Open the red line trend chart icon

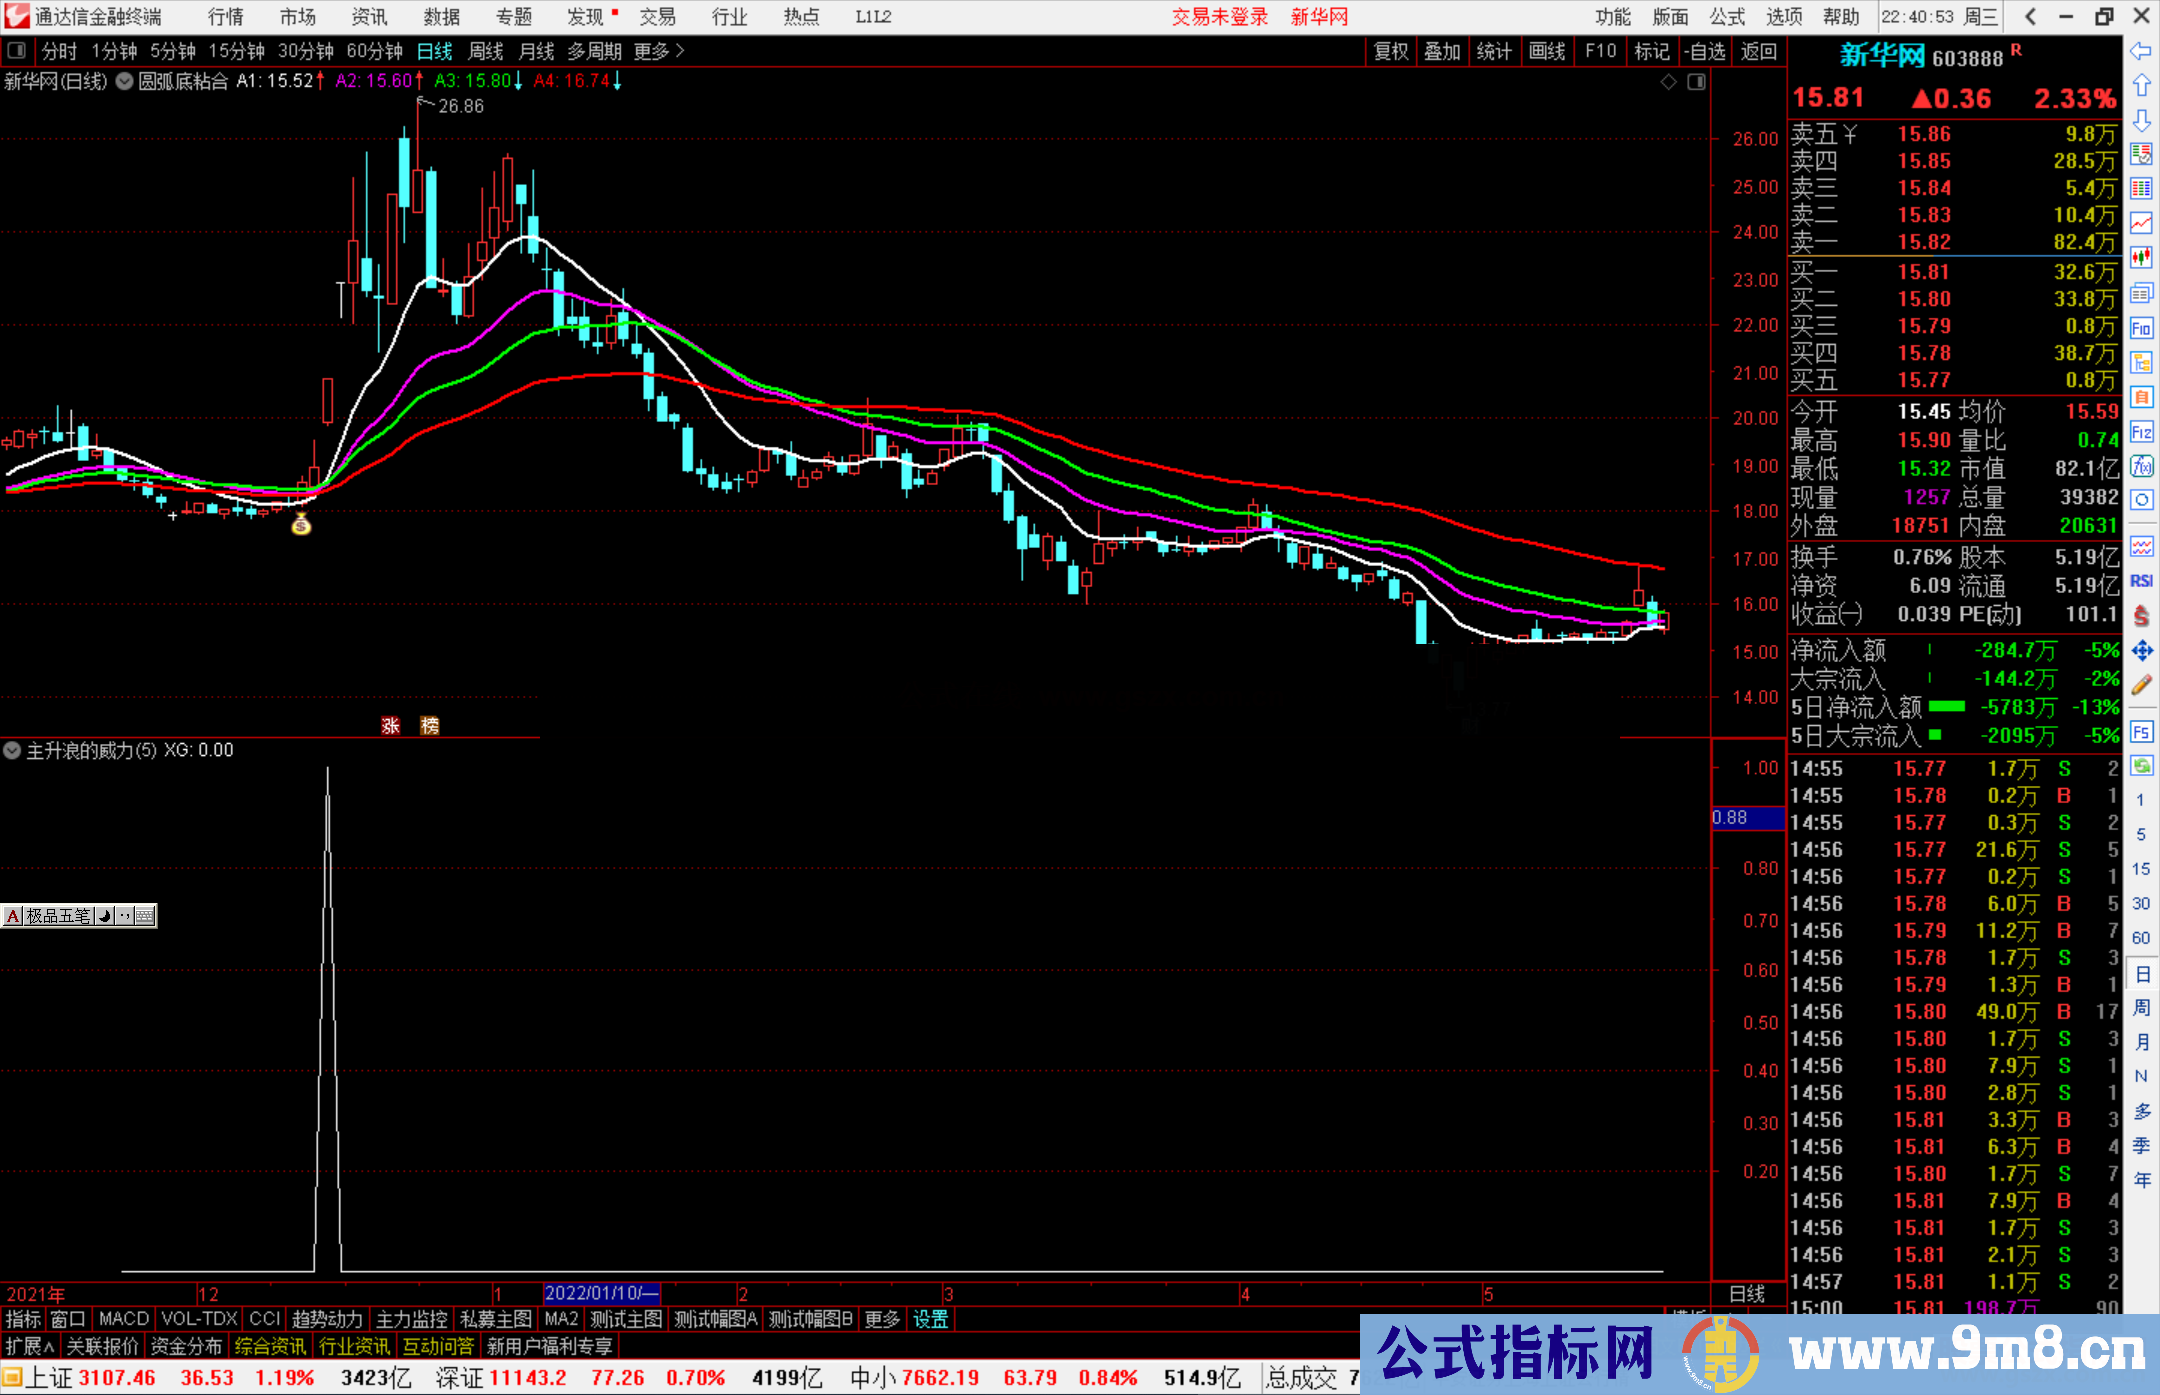2141,223
